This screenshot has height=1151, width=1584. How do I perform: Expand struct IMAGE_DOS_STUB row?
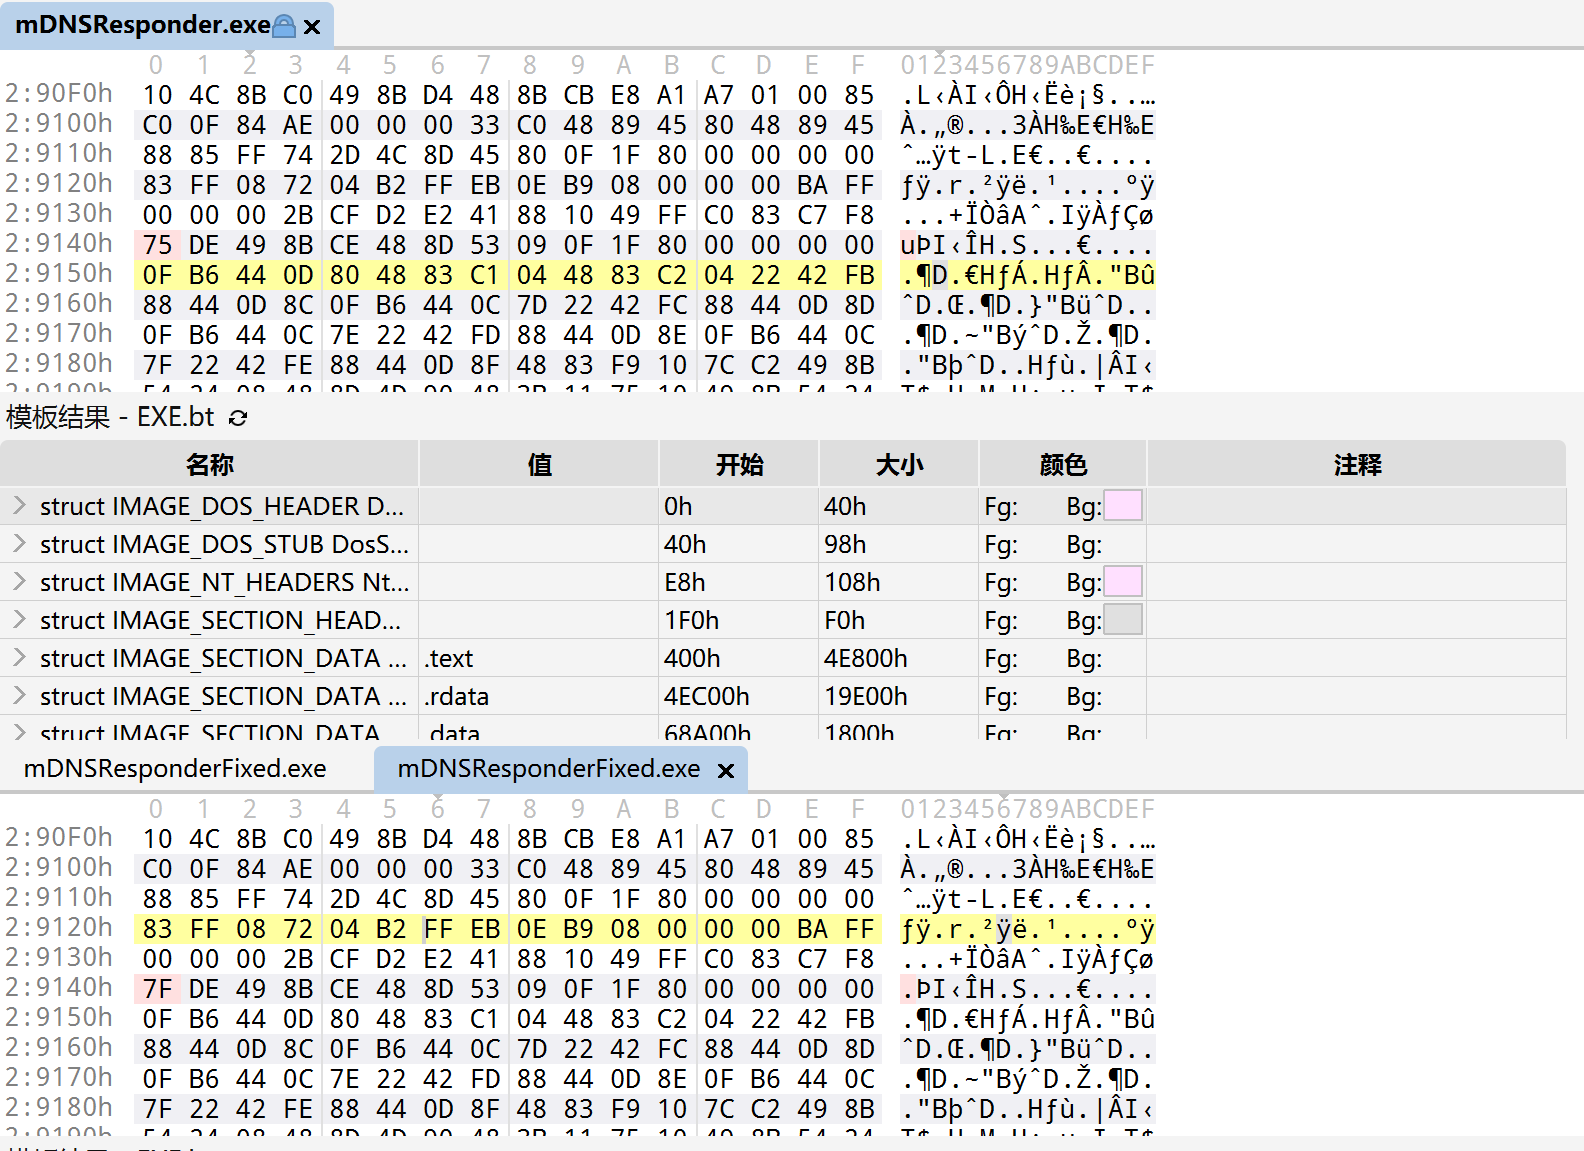coord(19,543)
